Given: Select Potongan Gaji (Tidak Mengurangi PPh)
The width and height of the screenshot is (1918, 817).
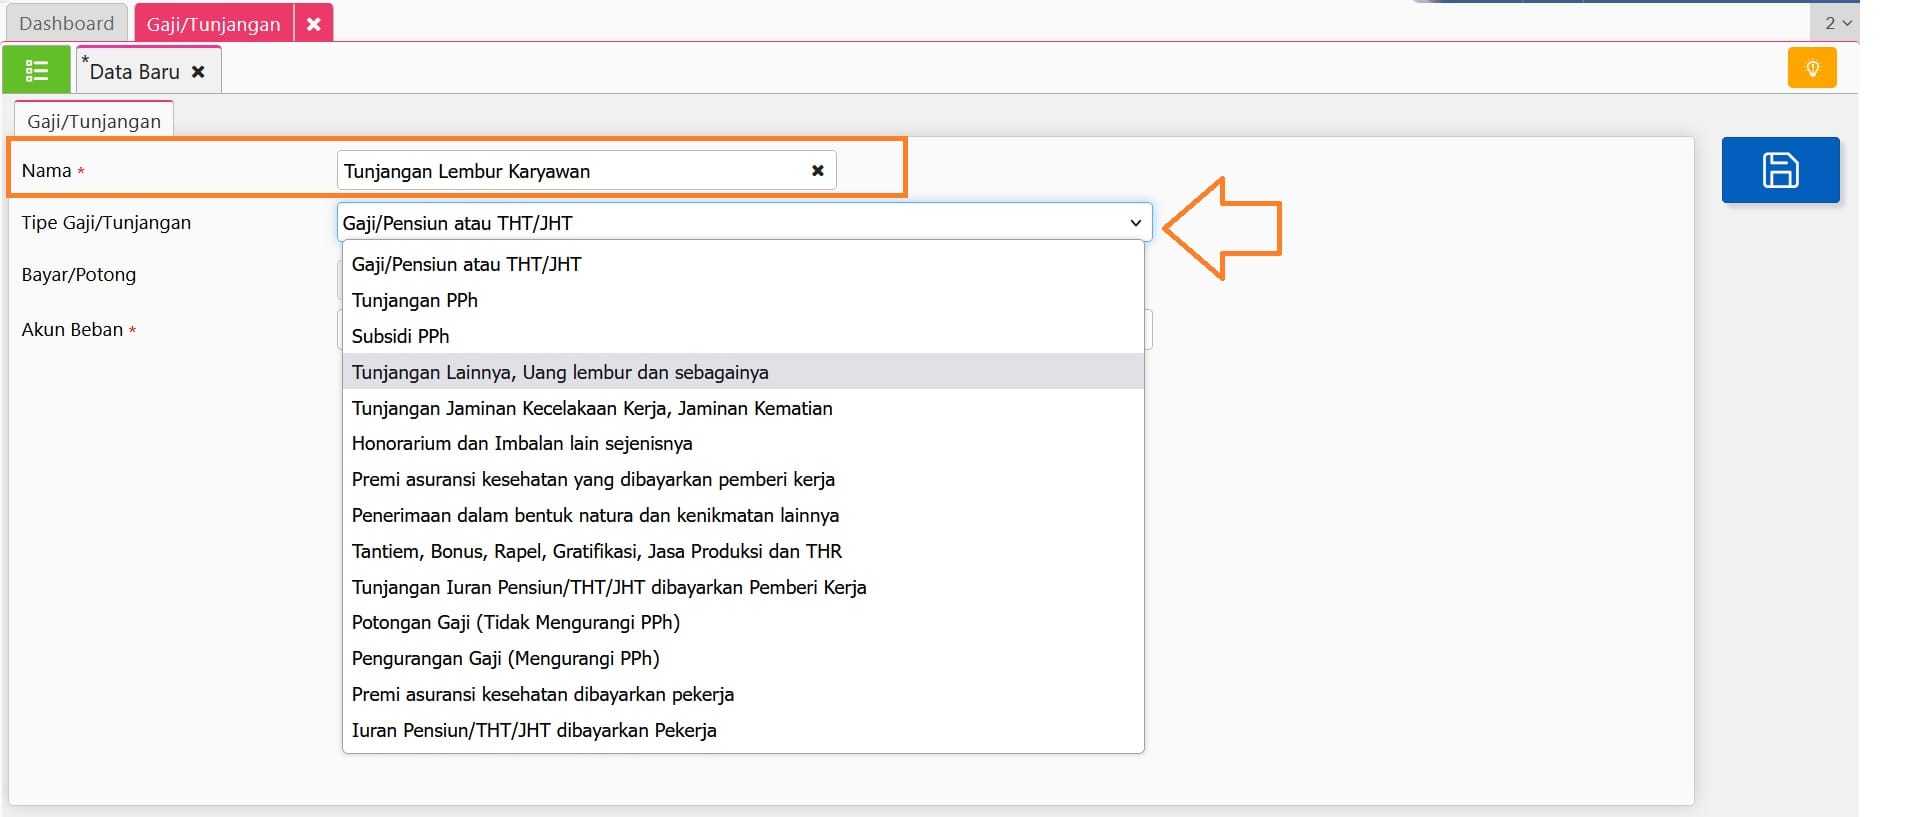Looking at the screenshot, I should click(516, 622).
